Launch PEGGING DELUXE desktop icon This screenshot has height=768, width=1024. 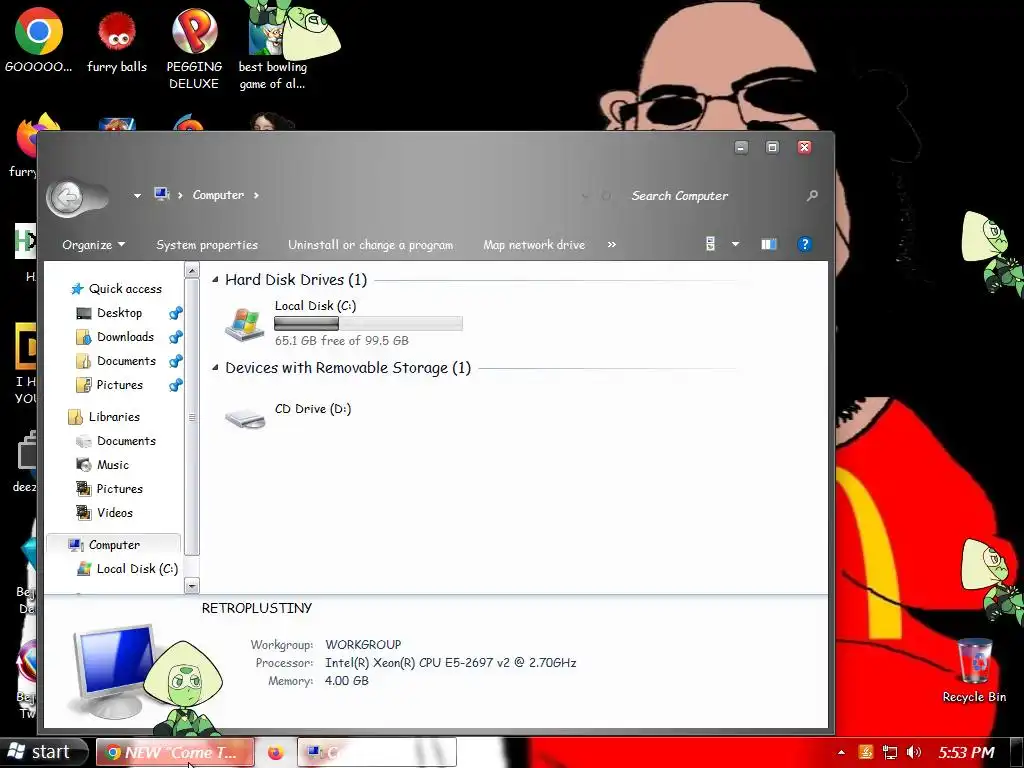[x=194, y=49]
